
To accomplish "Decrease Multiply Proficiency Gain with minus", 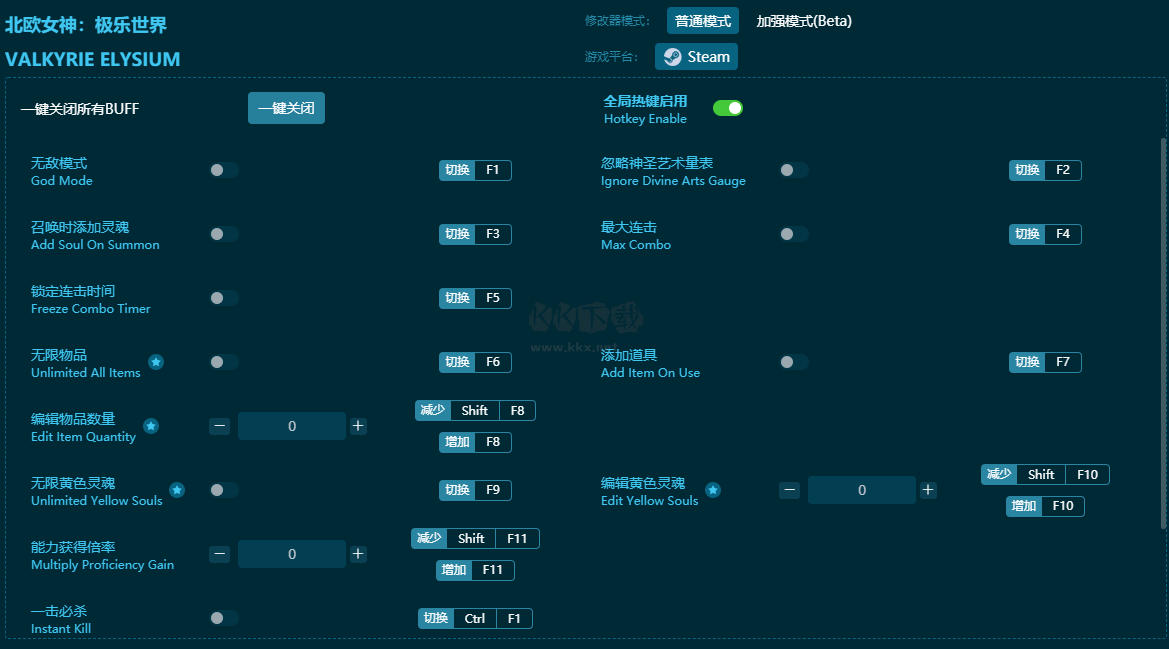I will pyautogui.click(x=219, y=554).
